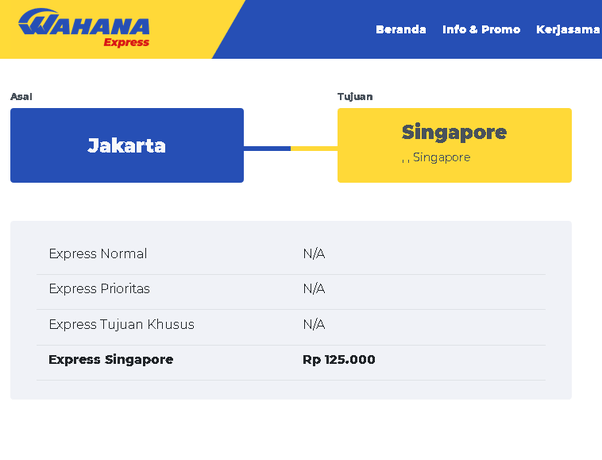Viewport: 602px width, 460px height.
Task: Click the blue-yellow route connector line
Action: point(291,149)
